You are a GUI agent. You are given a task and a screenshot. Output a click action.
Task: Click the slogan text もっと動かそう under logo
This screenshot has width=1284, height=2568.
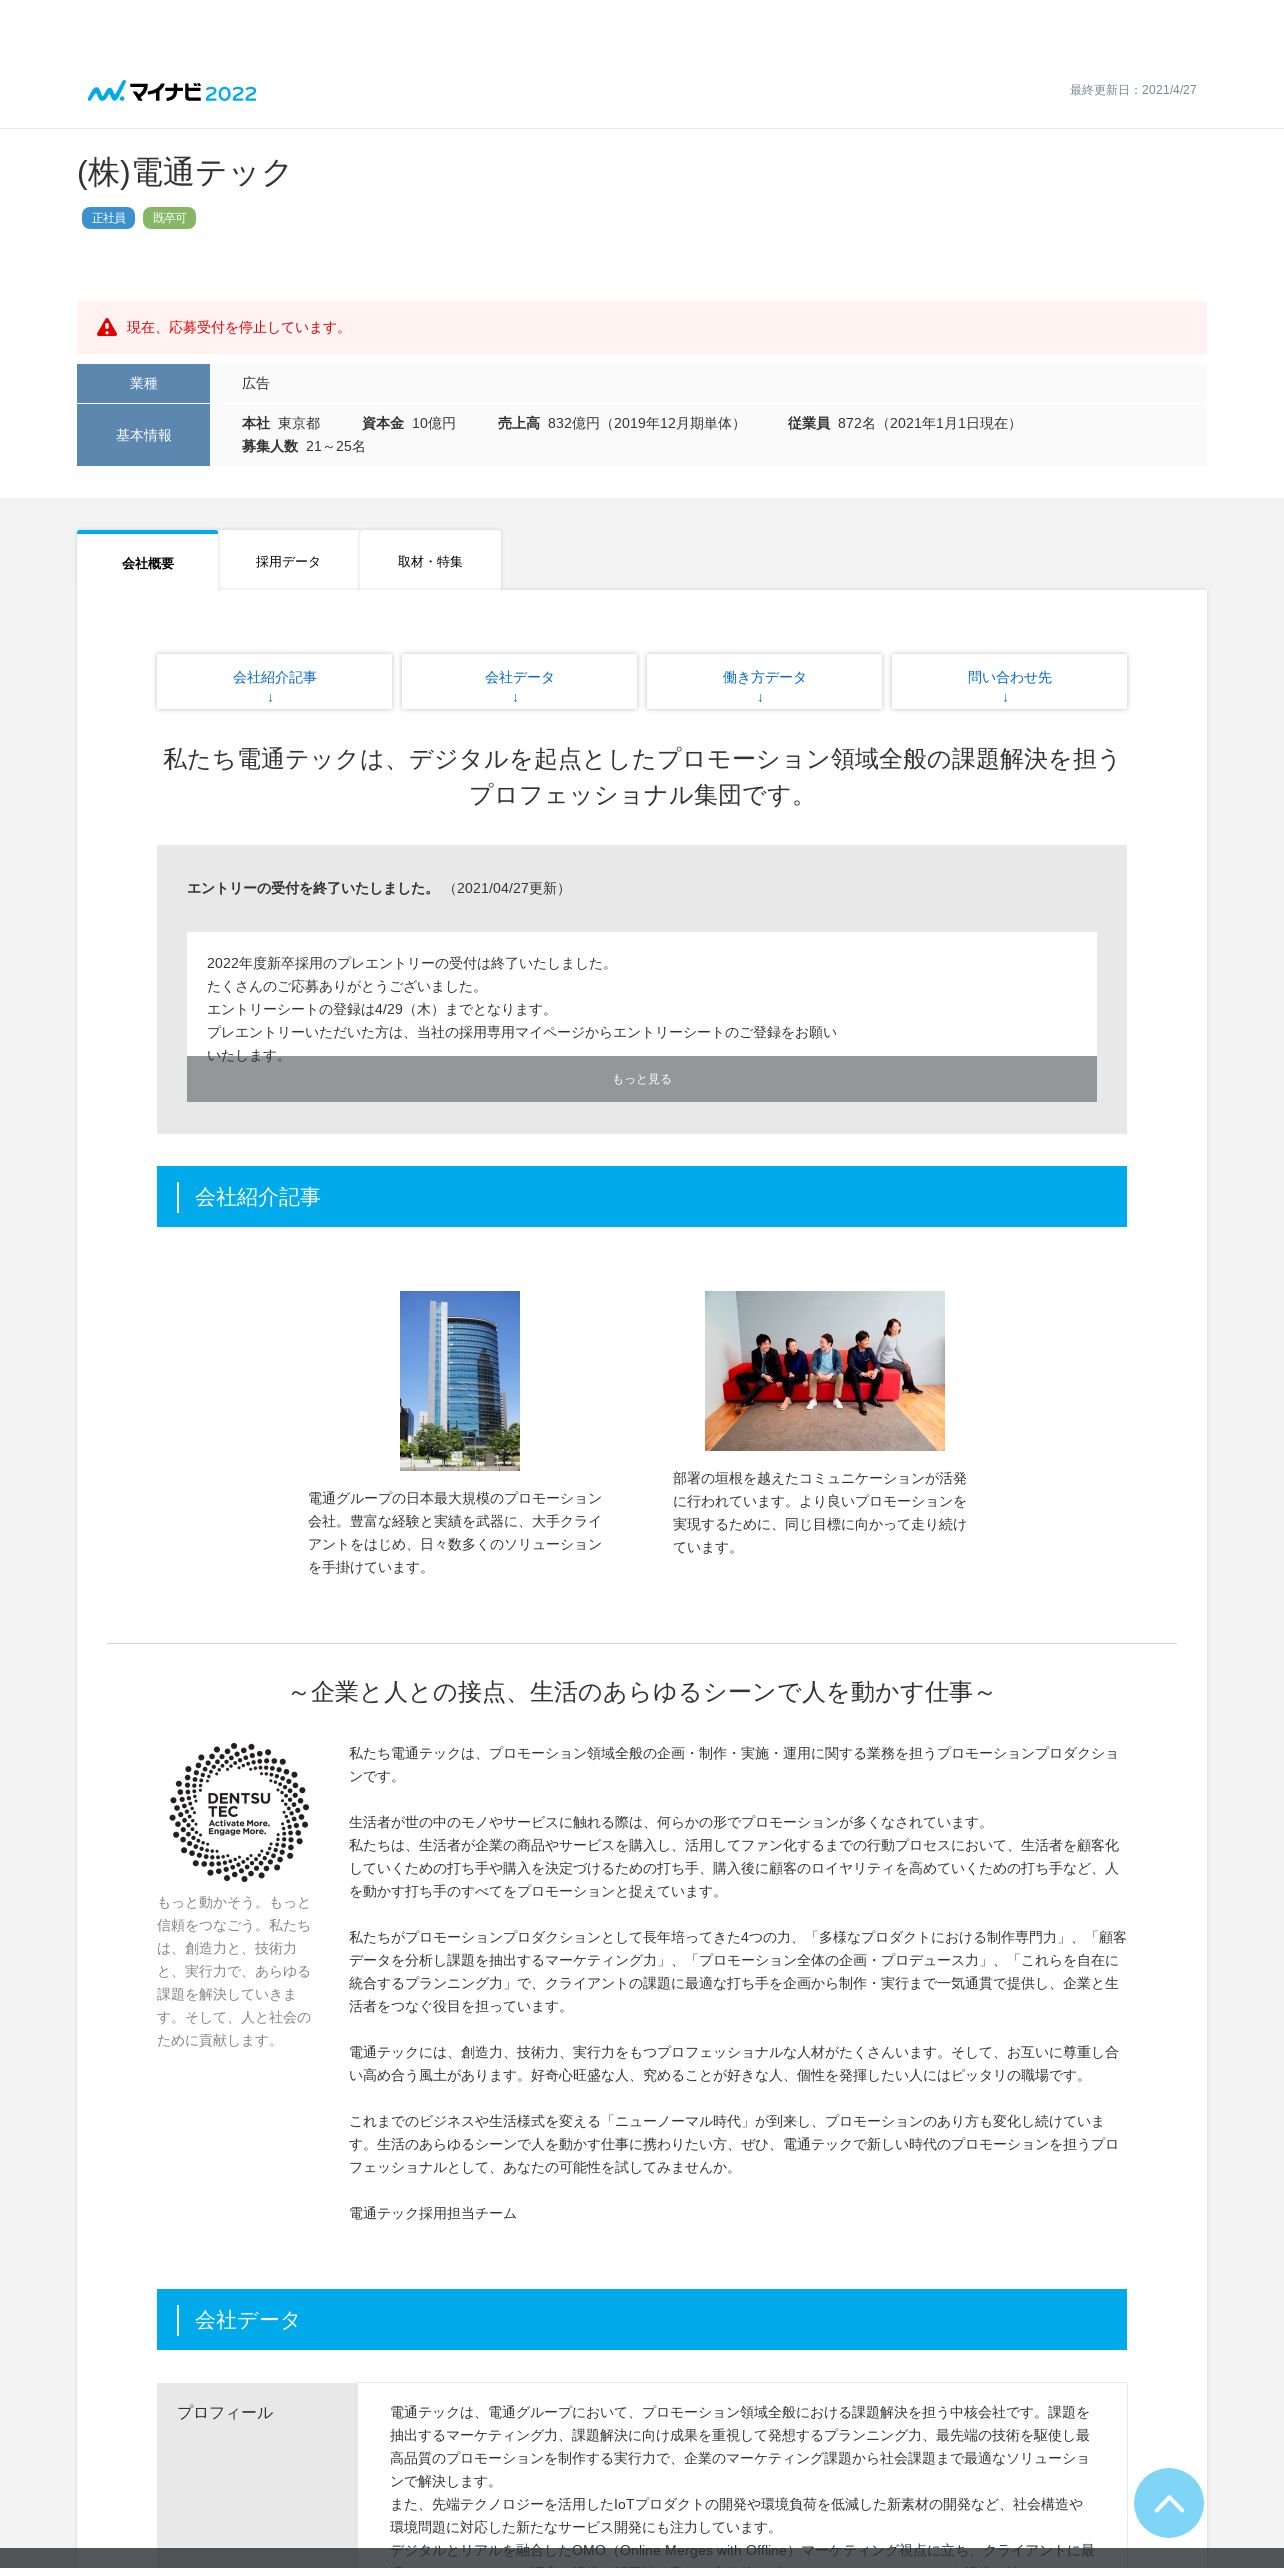pos(234,1971)
